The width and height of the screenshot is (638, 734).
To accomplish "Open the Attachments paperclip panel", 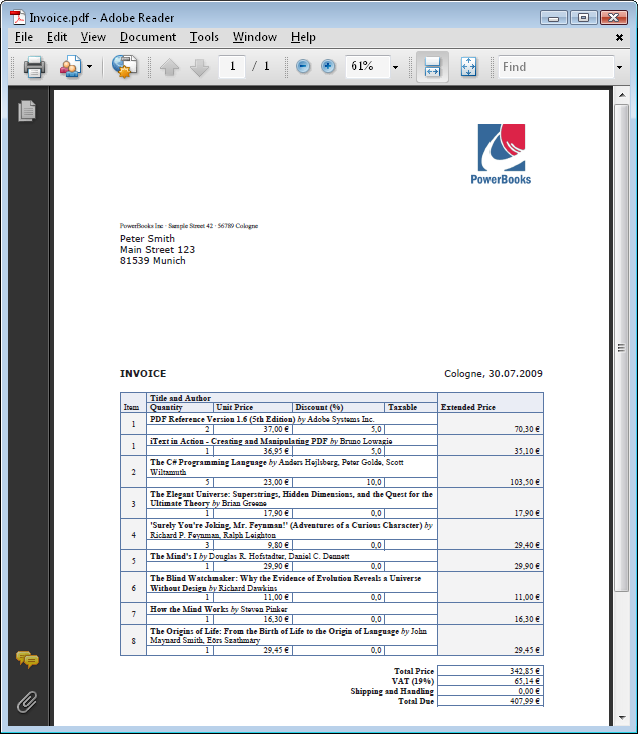I will click(x=27, y=701).
